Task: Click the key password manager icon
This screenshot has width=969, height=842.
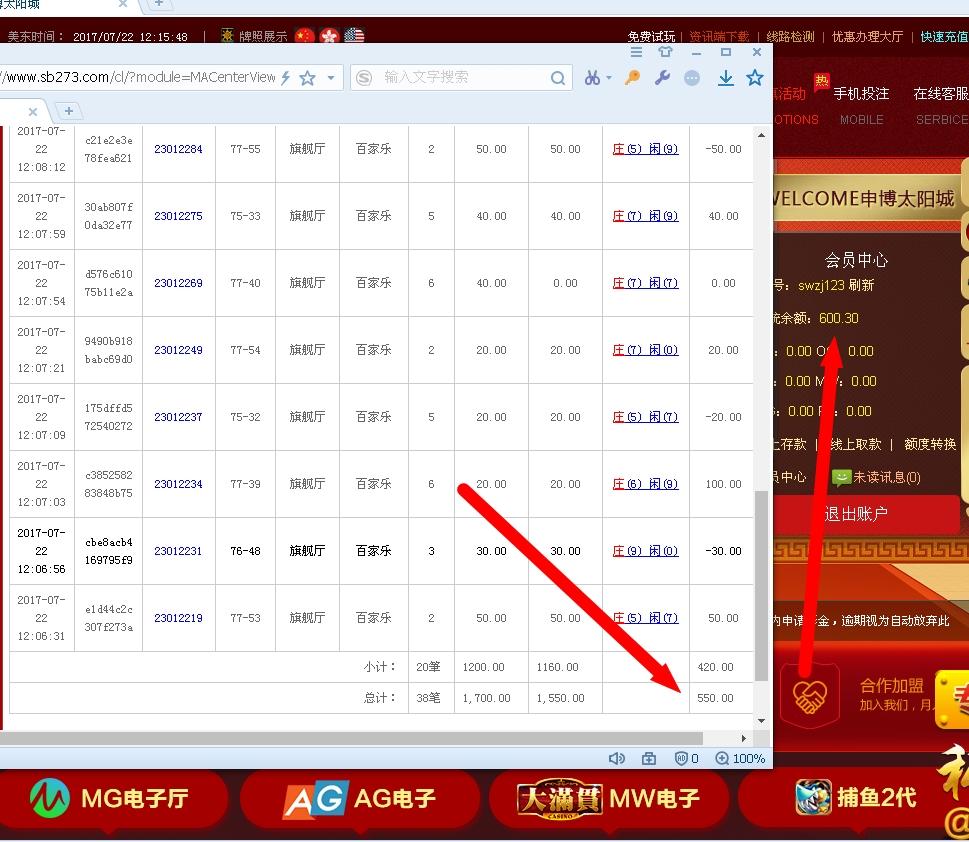Action: pos(631,77)
